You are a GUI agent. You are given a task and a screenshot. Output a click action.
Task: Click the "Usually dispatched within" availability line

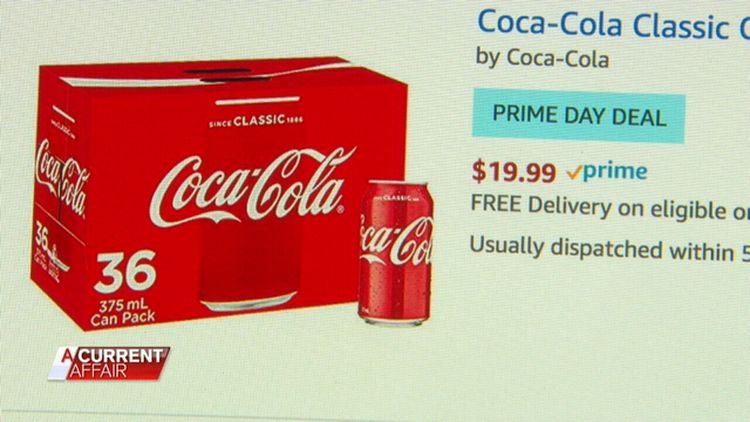click(610, 249)
